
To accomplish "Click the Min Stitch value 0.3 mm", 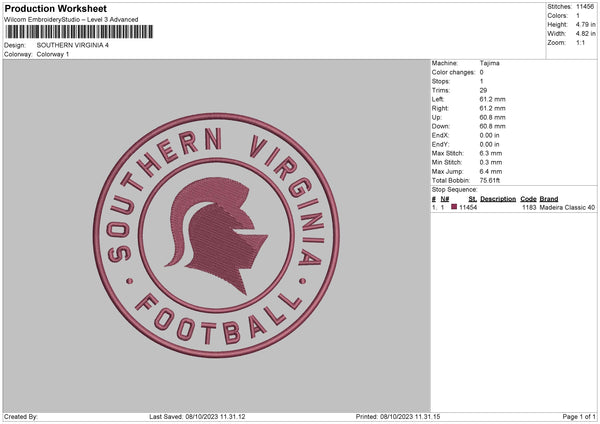I will click(x=491, y=163).
